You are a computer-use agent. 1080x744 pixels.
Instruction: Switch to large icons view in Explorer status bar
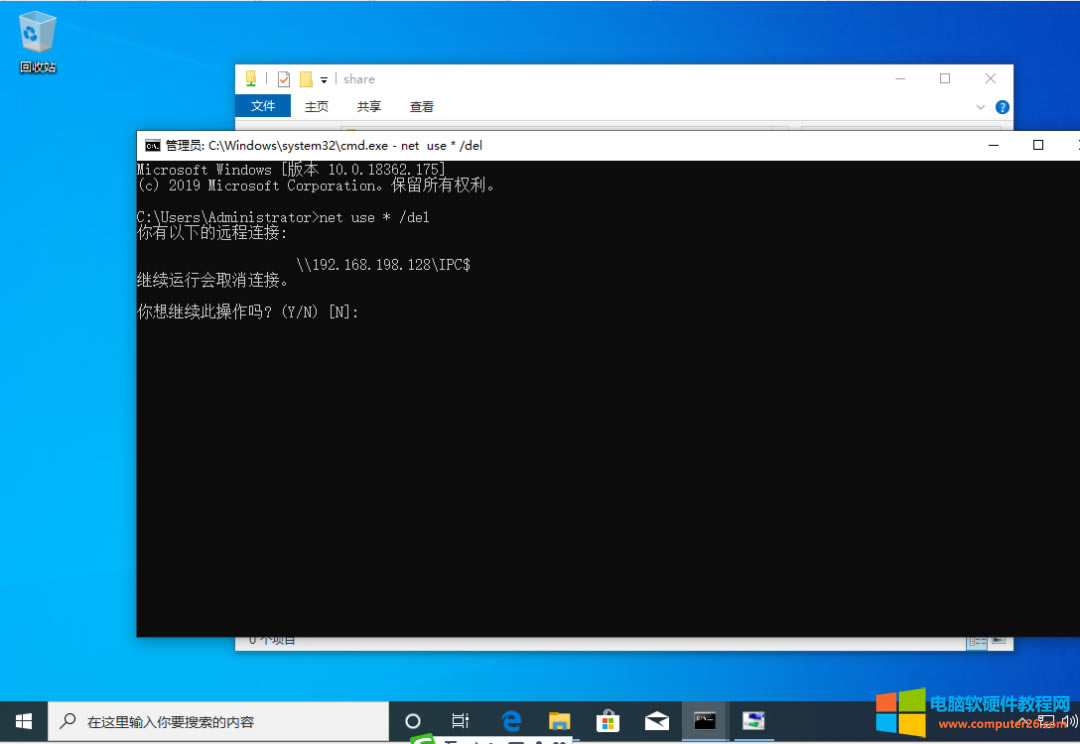click(x=998, y=641)
